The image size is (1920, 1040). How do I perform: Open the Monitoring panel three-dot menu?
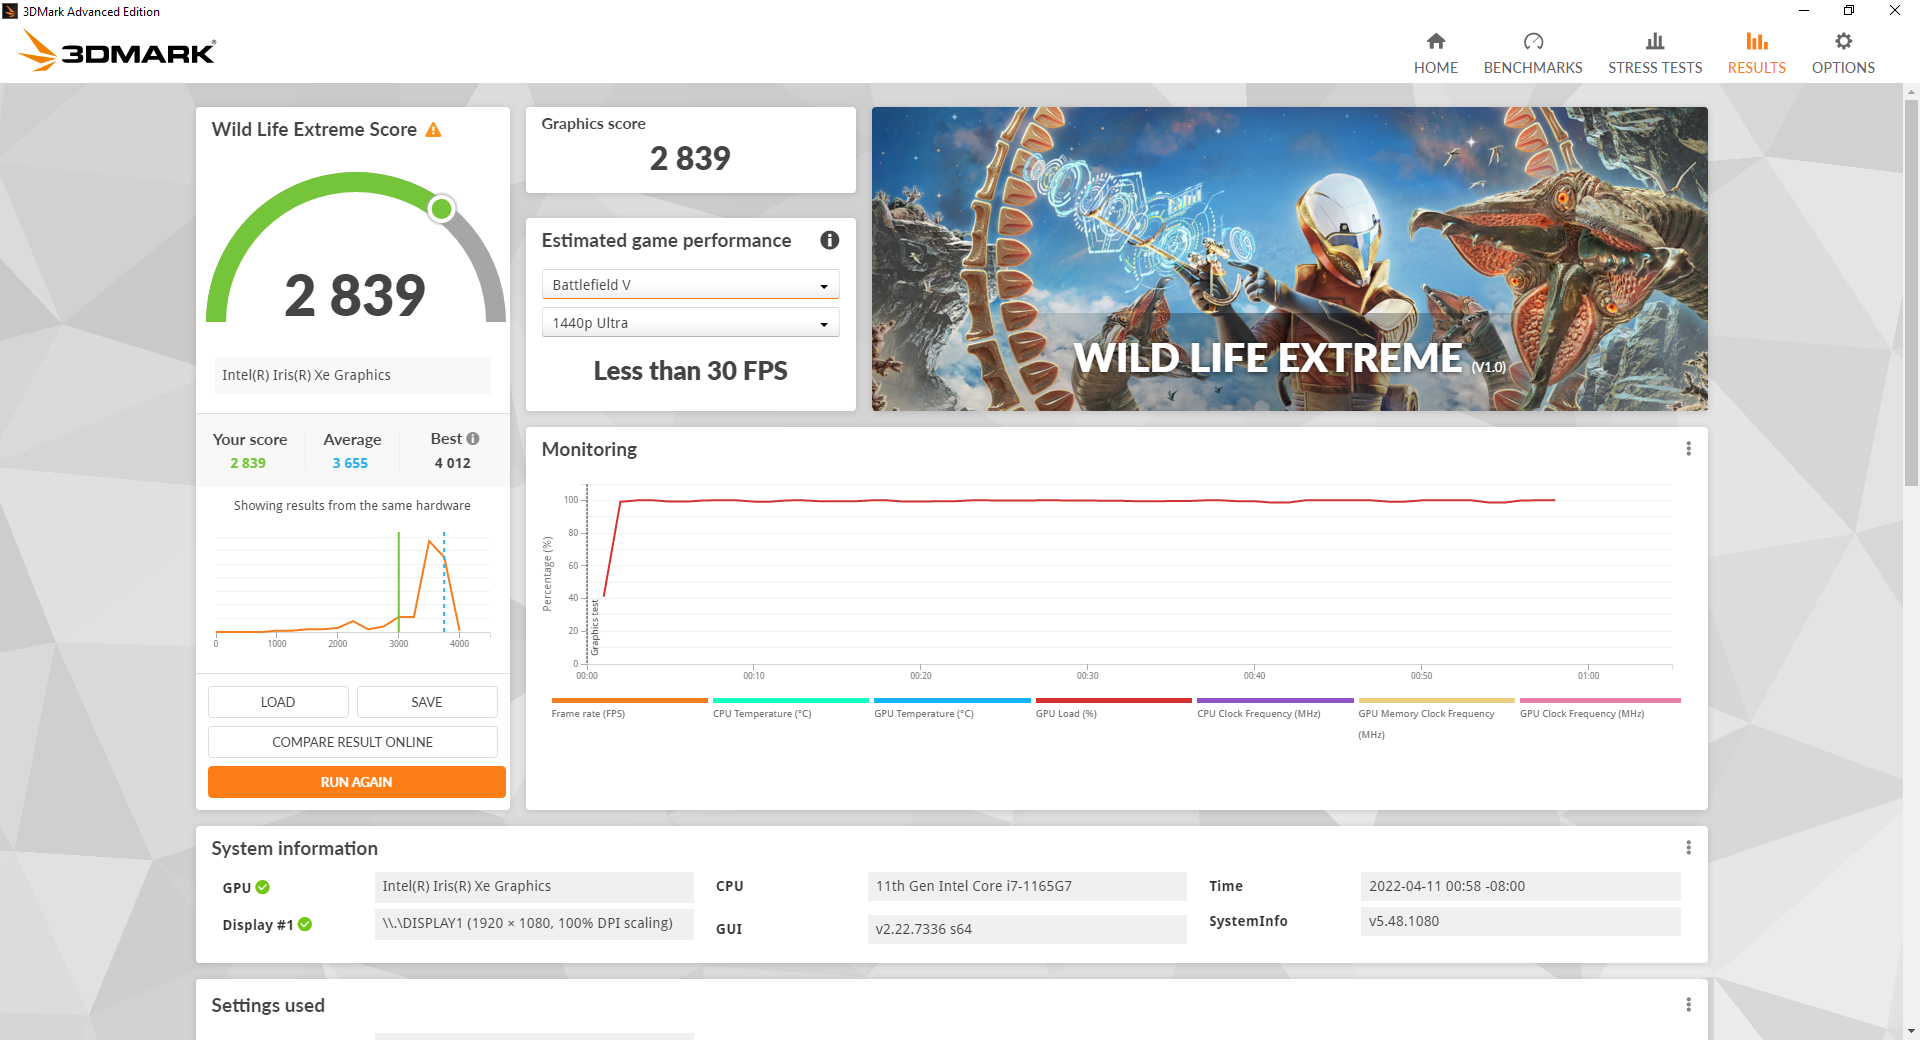click(x=1688, y=449)
